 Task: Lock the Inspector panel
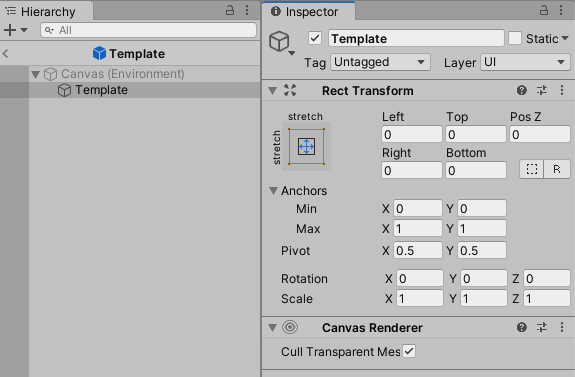544,10
